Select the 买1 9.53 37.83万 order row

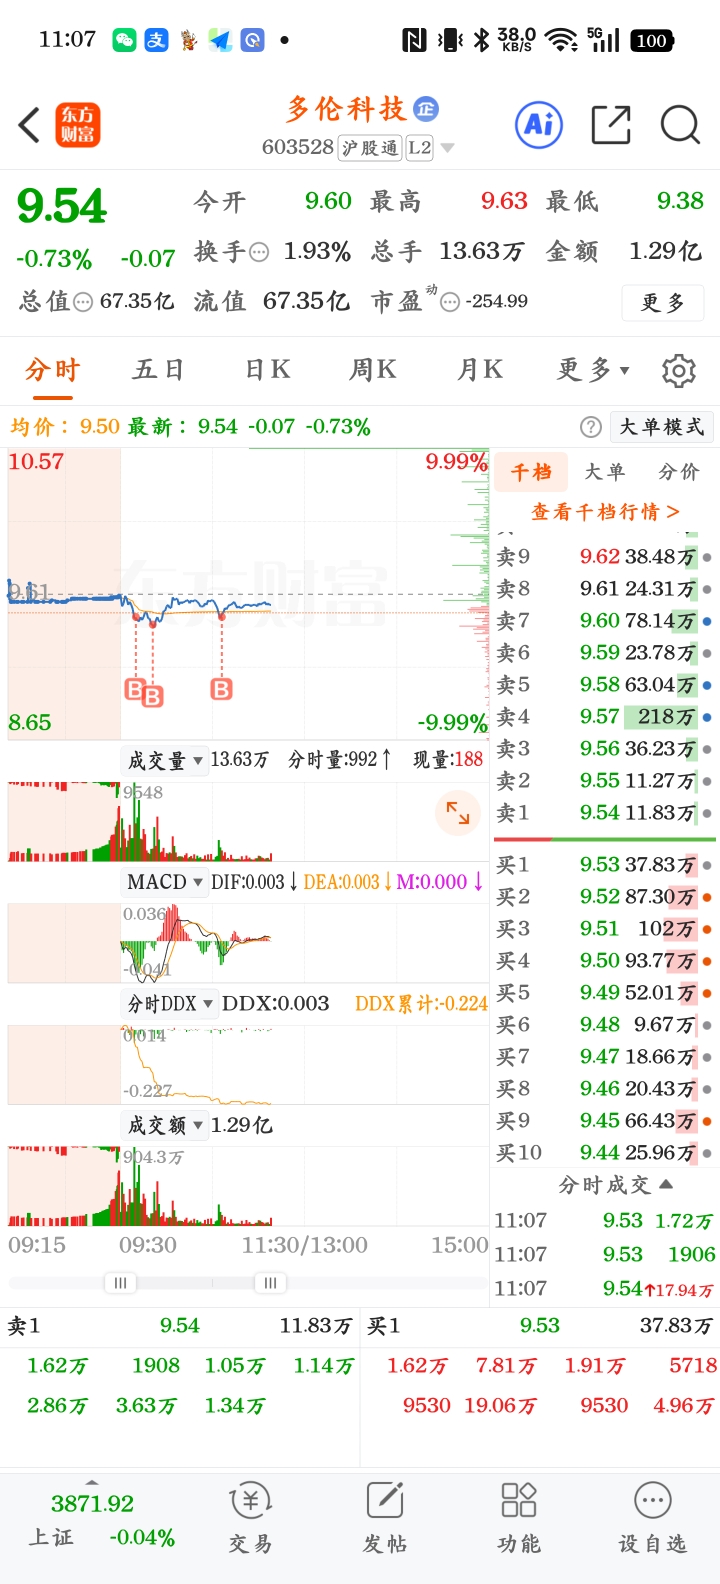(605, 865)
